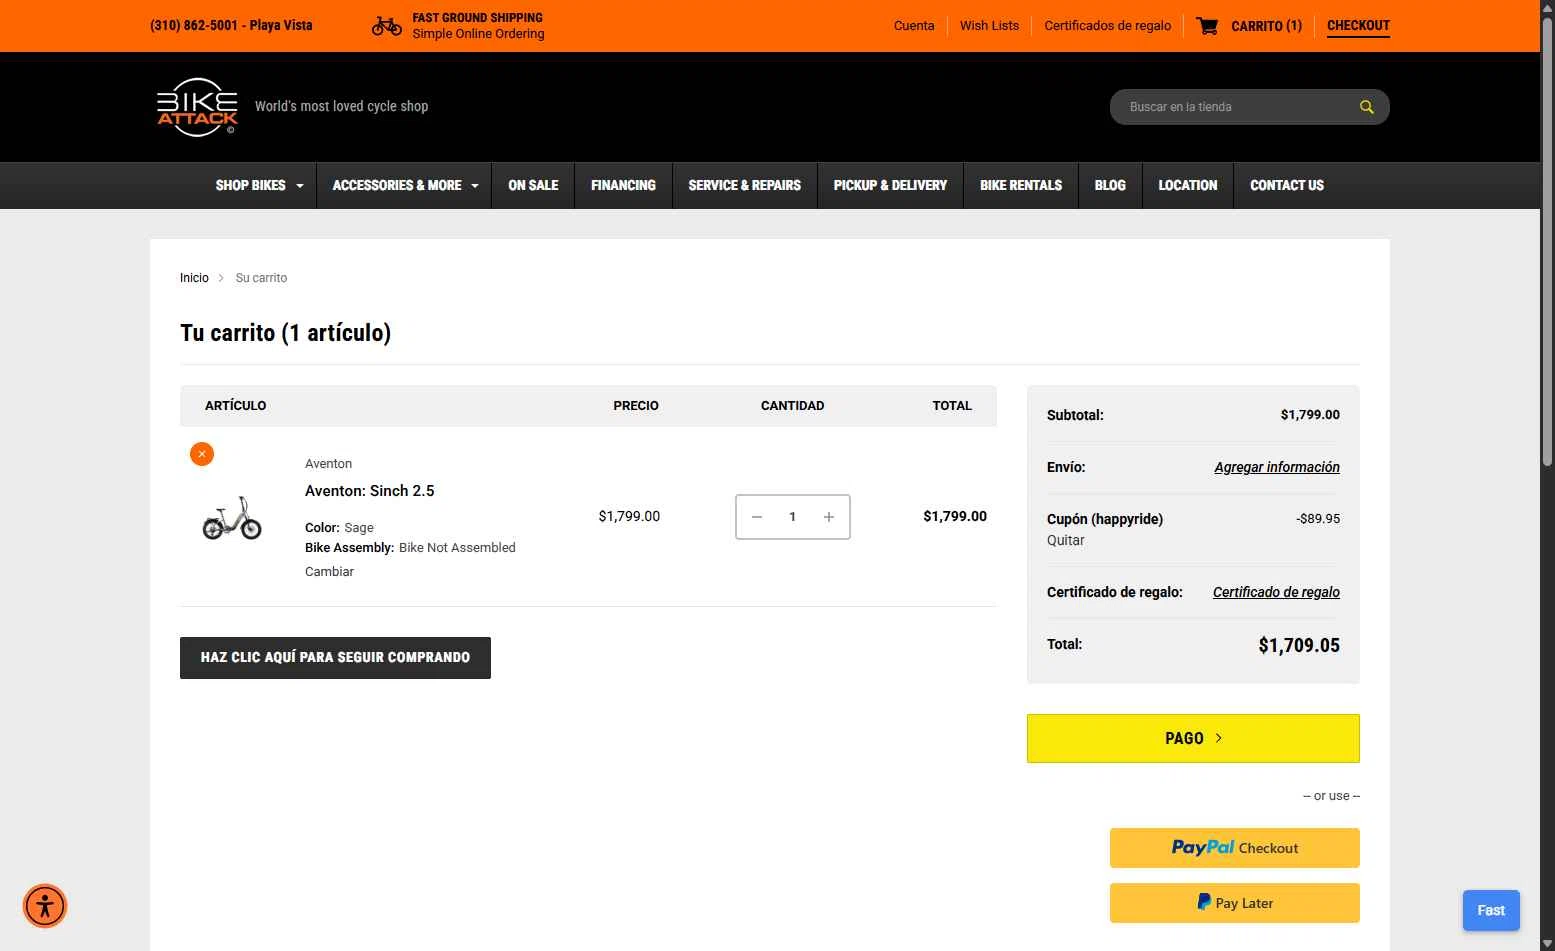
Task: Click the Cambiar link for the item
Action: coord(329,572)
